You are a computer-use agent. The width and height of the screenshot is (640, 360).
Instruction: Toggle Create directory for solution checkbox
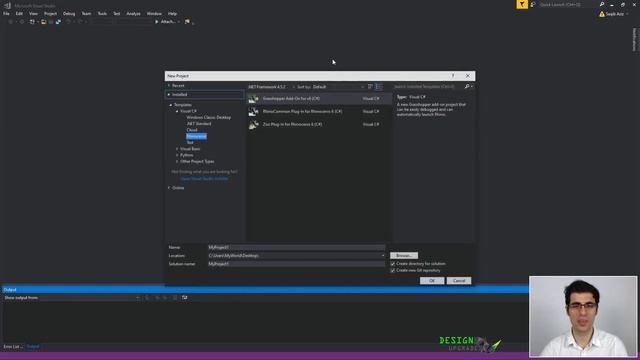(x=393, y=264)
